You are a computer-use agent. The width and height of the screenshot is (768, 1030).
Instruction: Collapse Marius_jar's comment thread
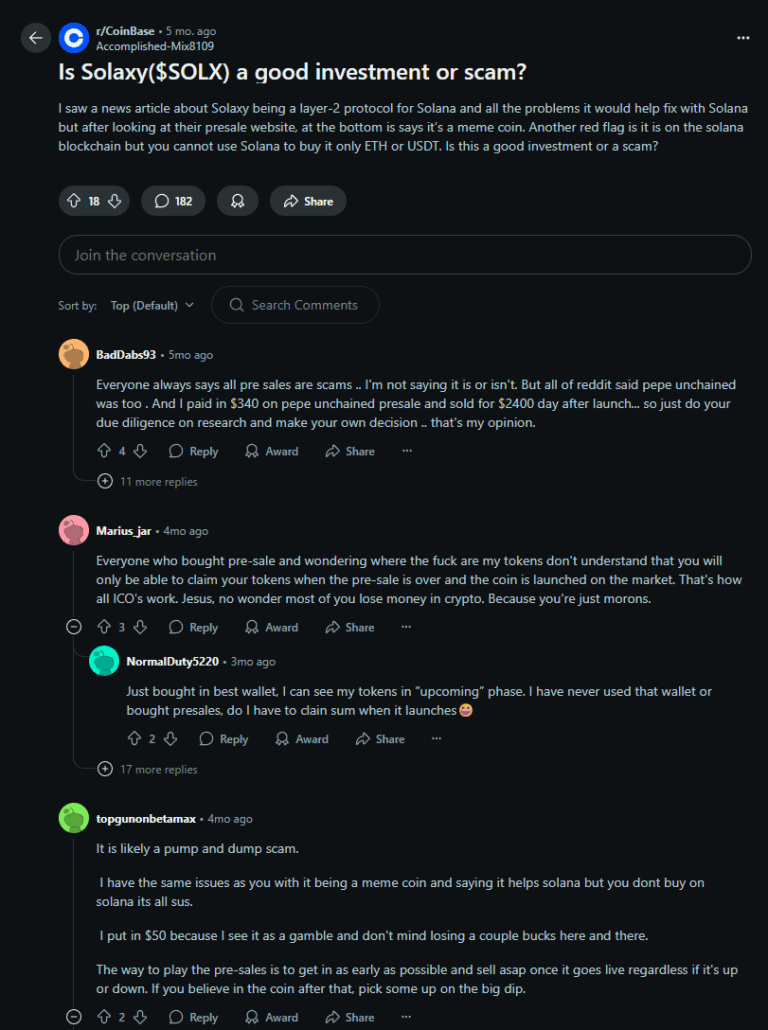pyautogui.click(x=74, y=627)
